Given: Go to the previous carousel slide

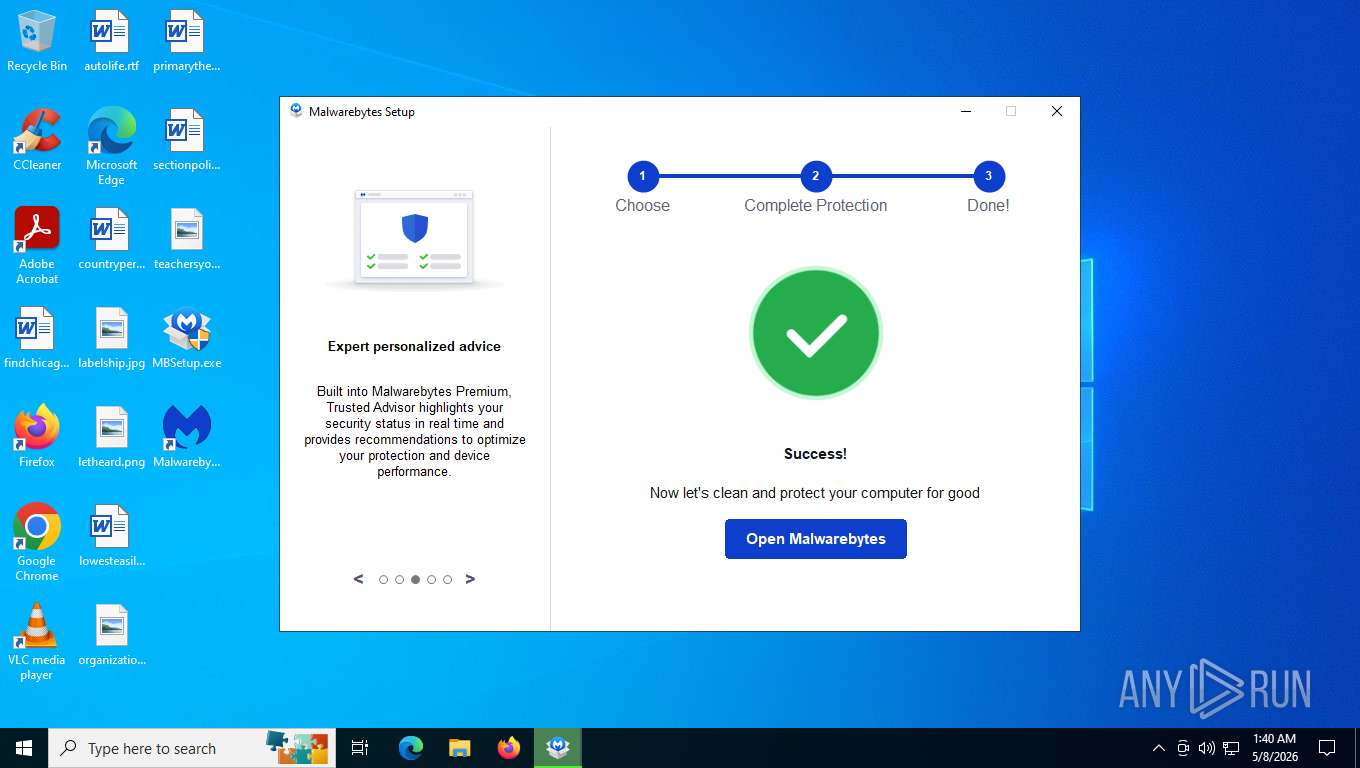Looking at the screenshot, I should point(359,579).
